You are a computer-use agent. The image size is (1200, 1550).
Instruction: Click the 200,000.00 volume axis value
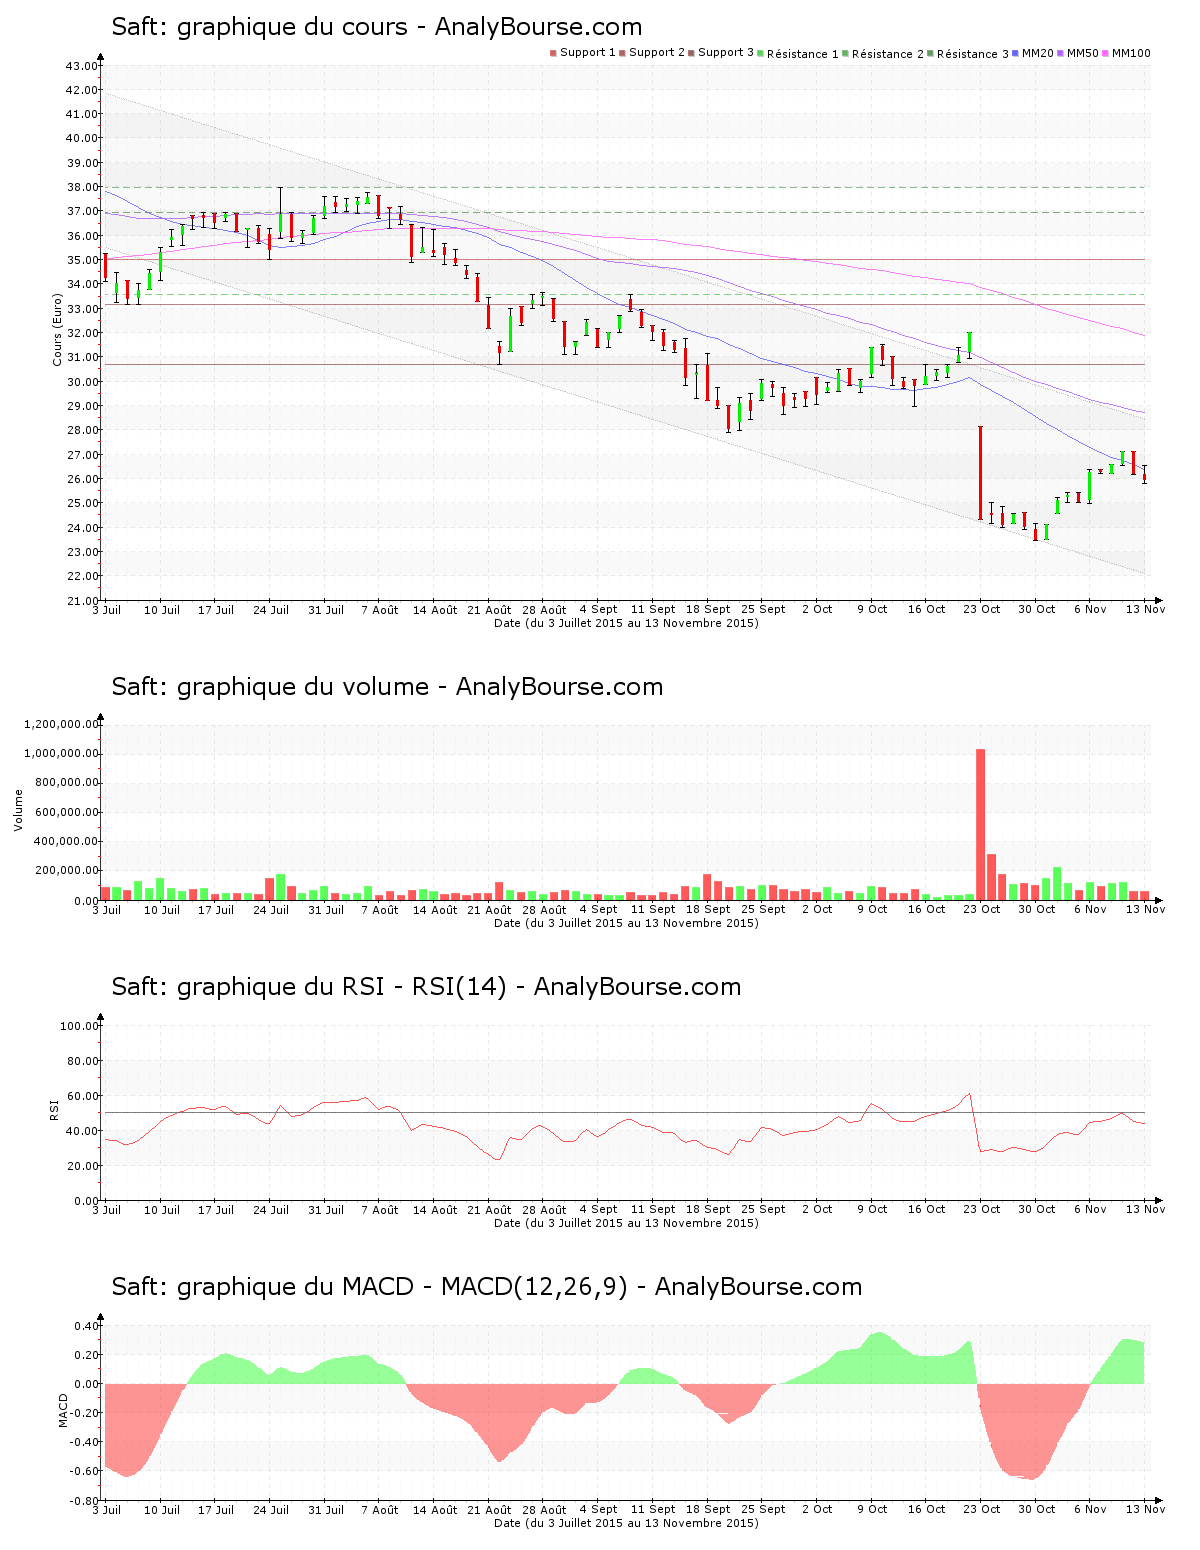coord(66,871)
